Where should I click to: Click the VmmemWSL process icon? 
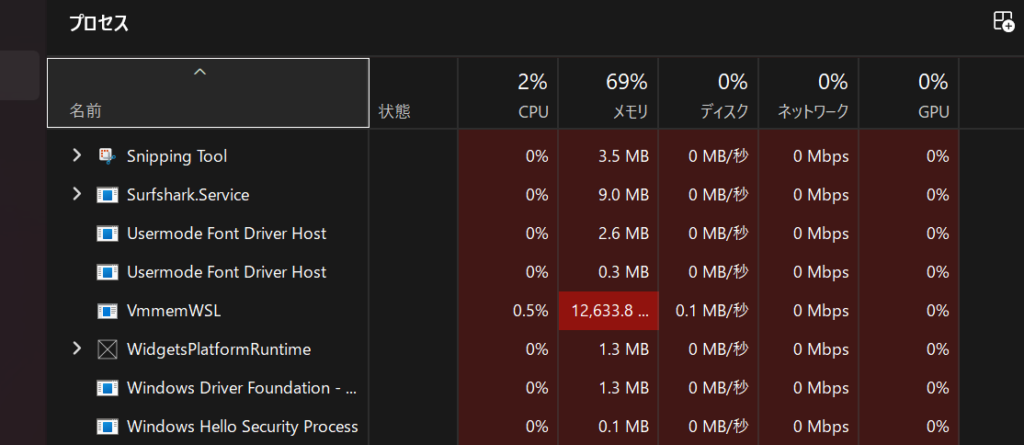(x=107, y=311)
